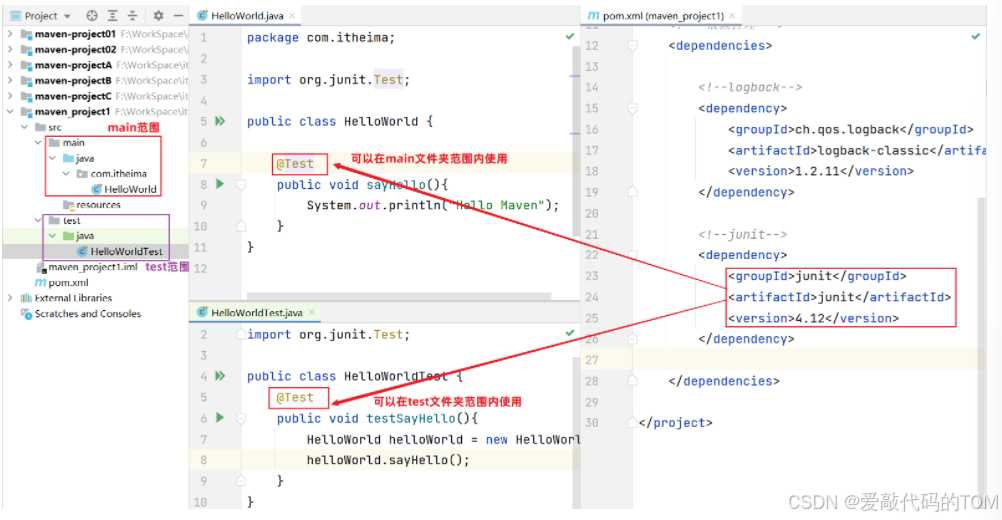Close the pom.xml tab
Viewport: 1002px width, 520px height.
[732, 15]
